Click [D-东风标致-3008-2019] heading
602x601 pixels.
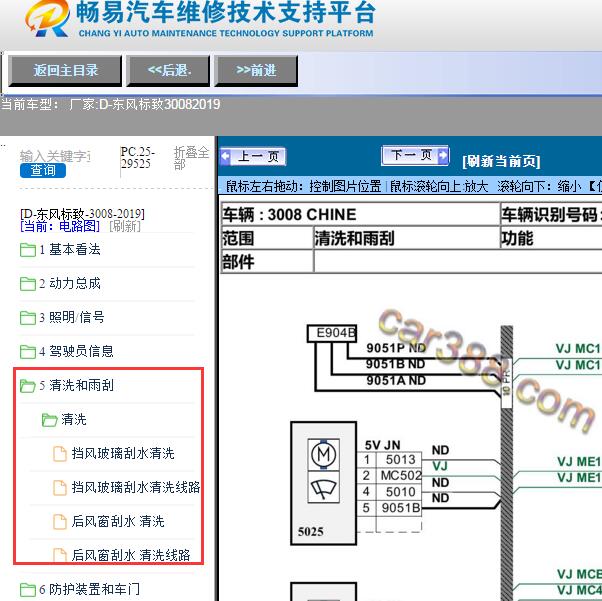coord(82,214)
